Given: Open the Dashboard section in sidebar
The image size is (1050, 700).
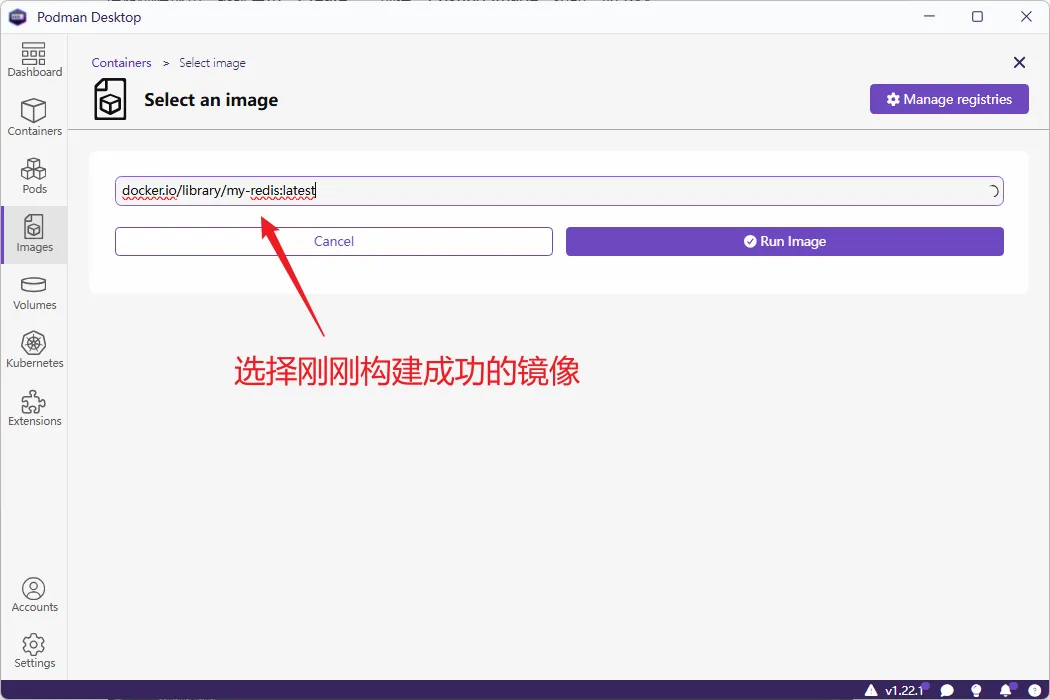Looking at the screenshot, I should click(34, 60).
